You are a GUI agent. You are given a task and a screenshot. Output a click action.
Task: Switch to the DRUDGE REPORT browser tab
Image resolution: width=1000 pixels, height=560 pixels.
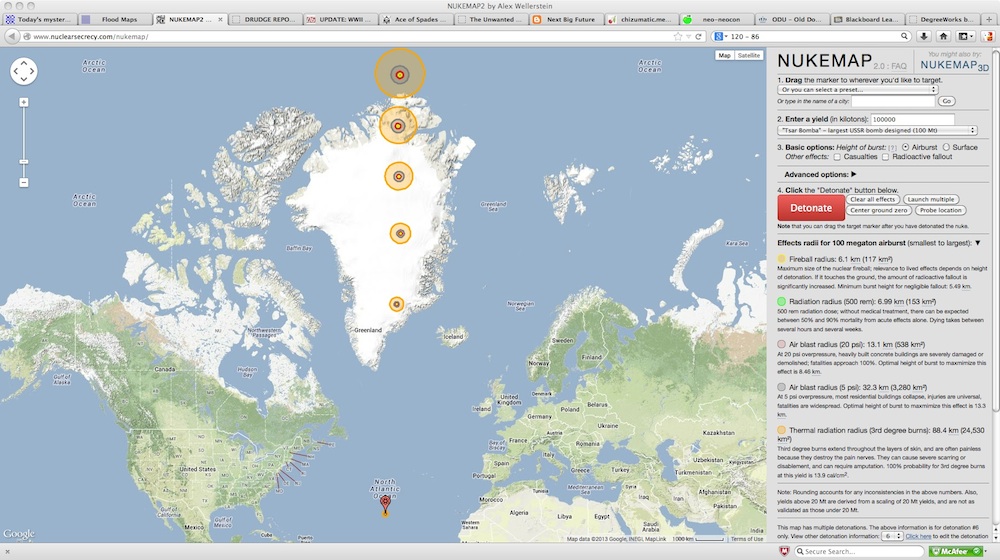(265, 19)
